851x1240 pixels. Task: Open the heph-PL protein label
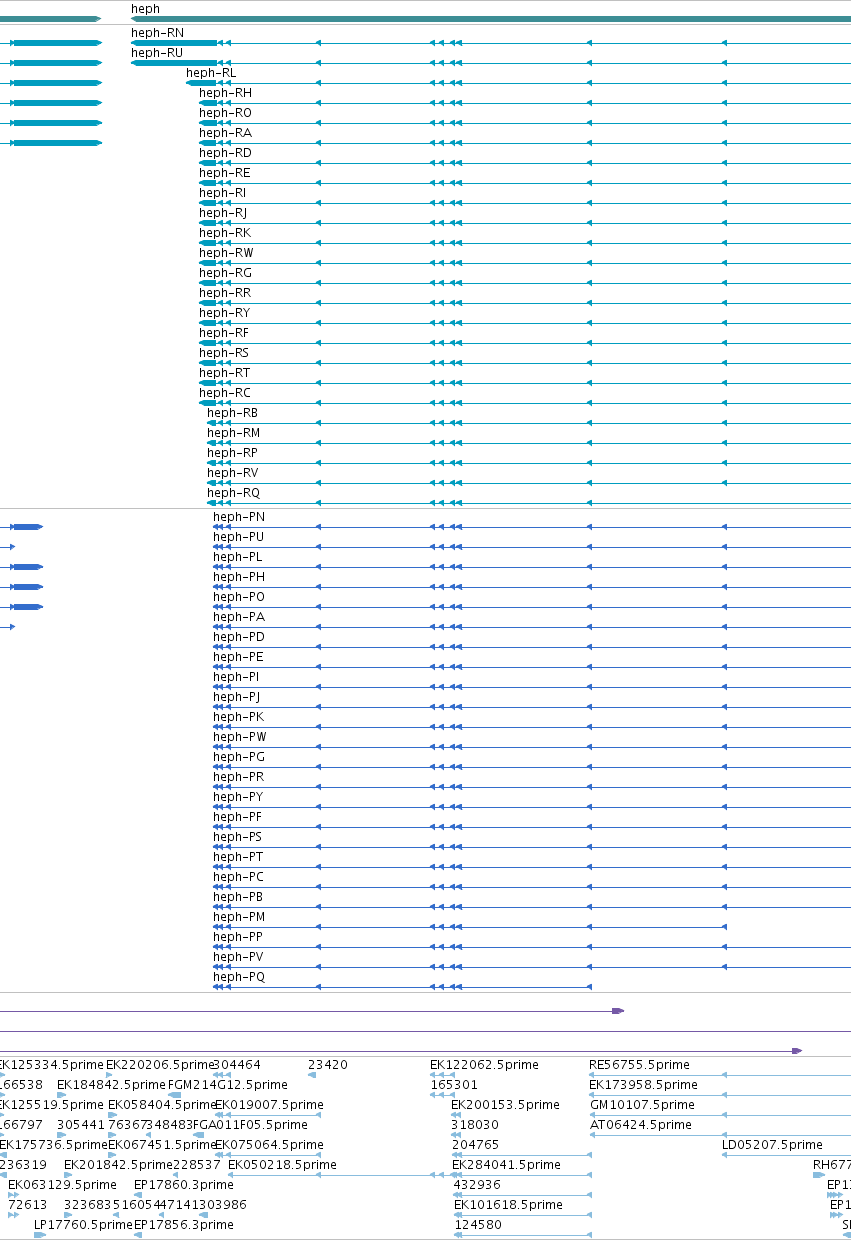pos(238,557)
